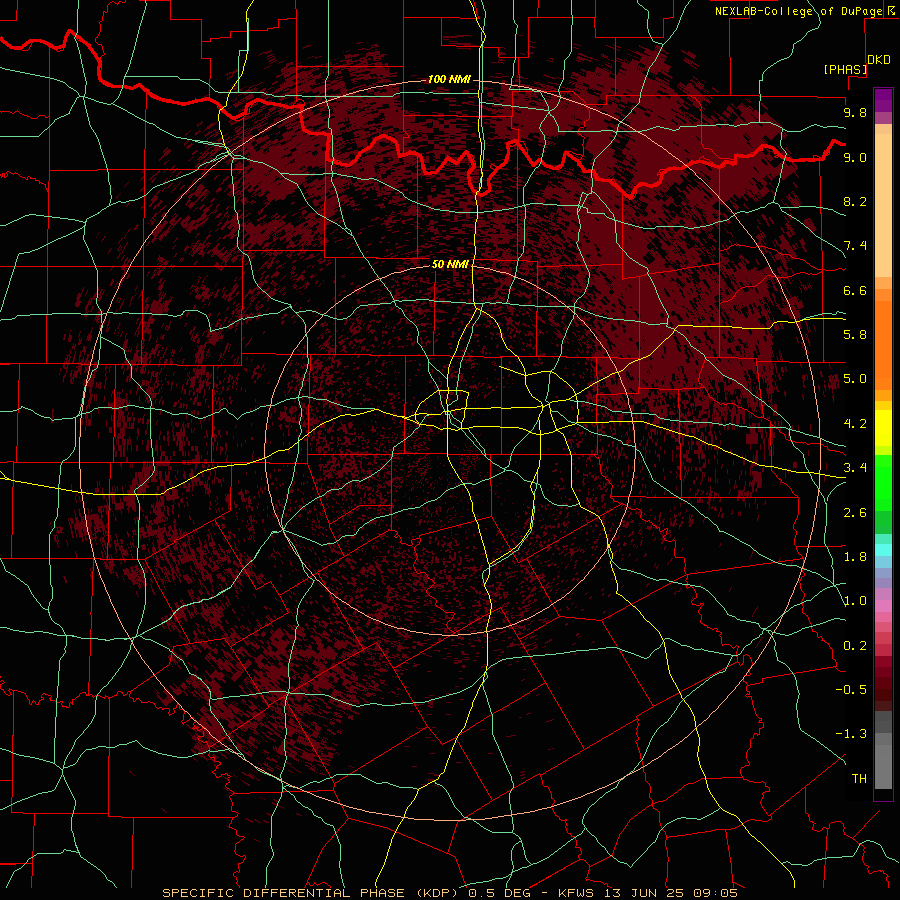The height and width of the screenshot is (900, 900).
Task: Click the 9.0 value on the scale
Action: pyautogui.click(x=855, y=157)
